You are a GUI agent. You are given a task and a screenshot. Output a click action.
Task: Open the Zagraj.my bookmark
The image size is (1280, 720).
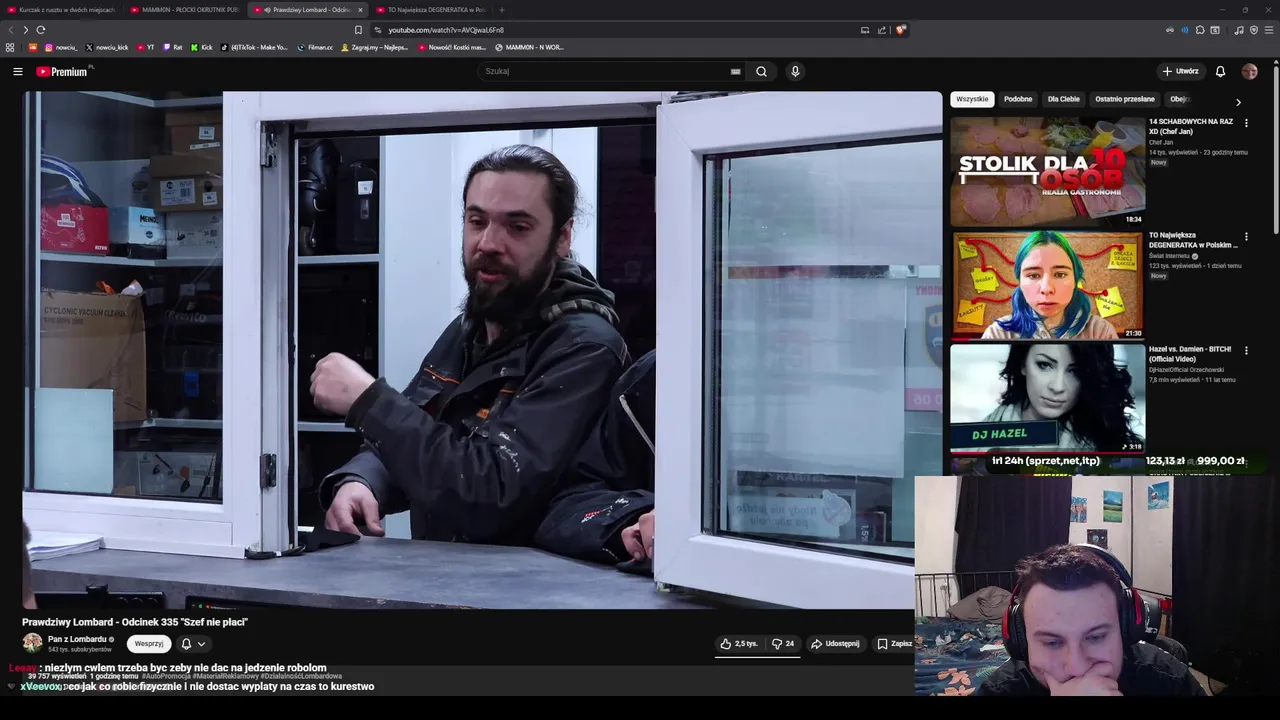tap(375, 47)
